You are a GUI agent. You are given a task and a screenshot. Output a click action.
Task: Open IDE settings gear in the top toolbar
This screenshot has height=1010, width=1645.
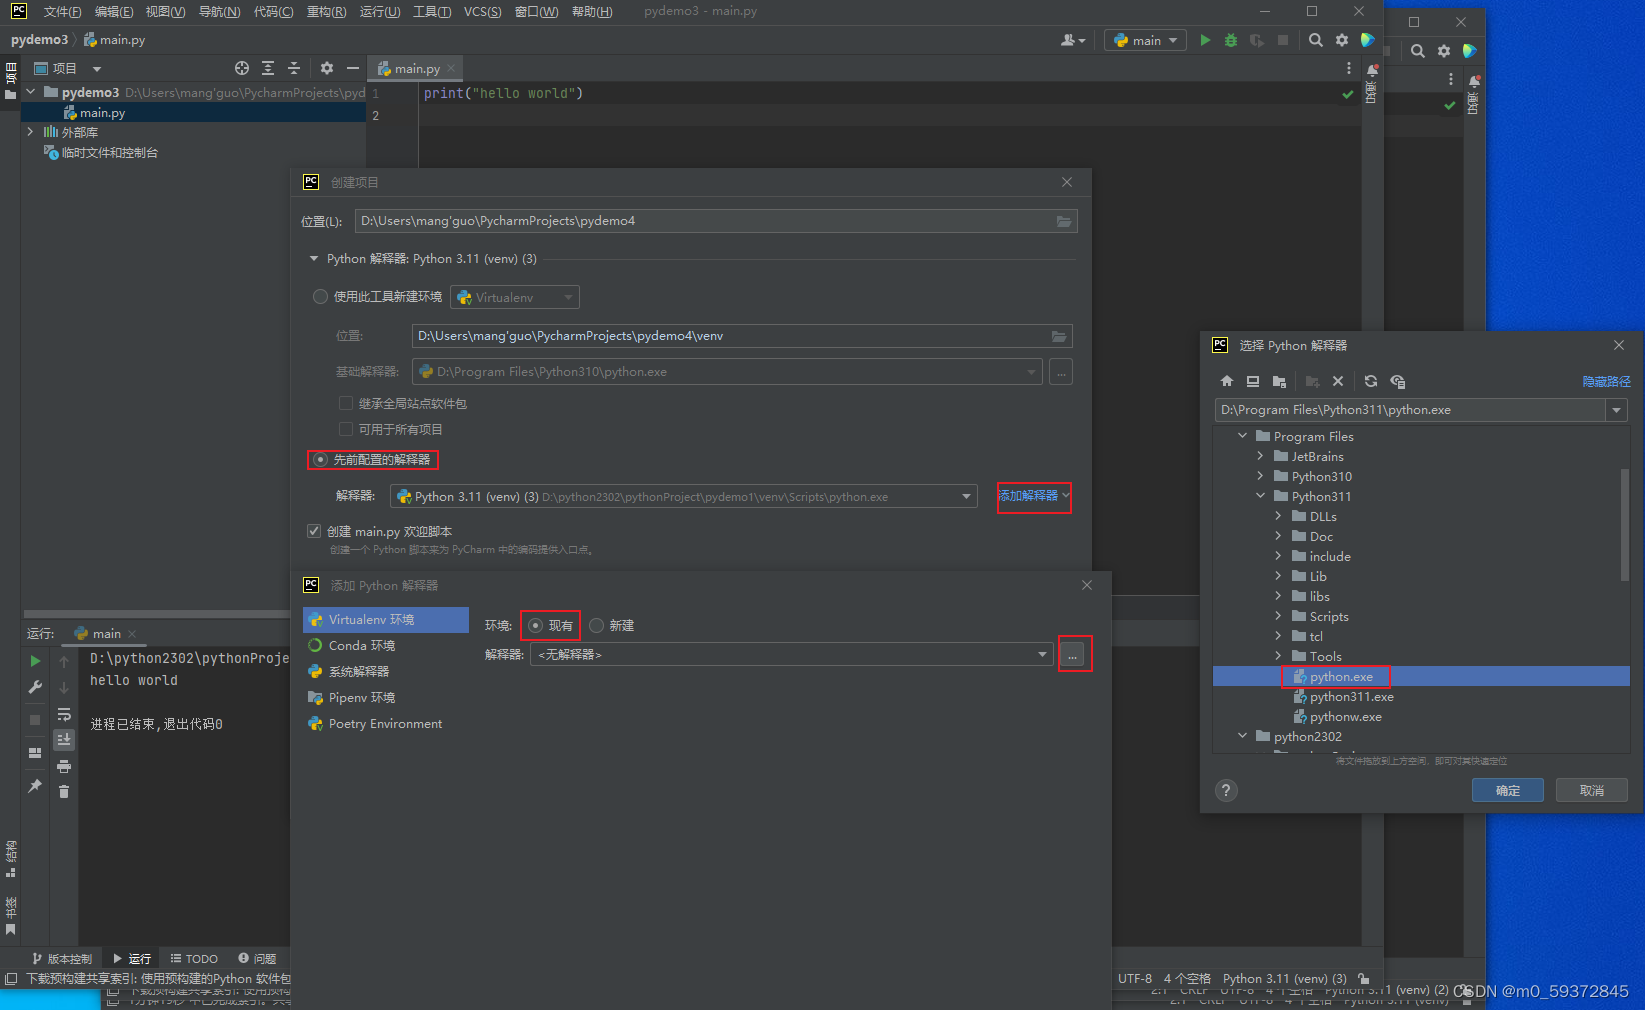click(x=1342, y=40)
